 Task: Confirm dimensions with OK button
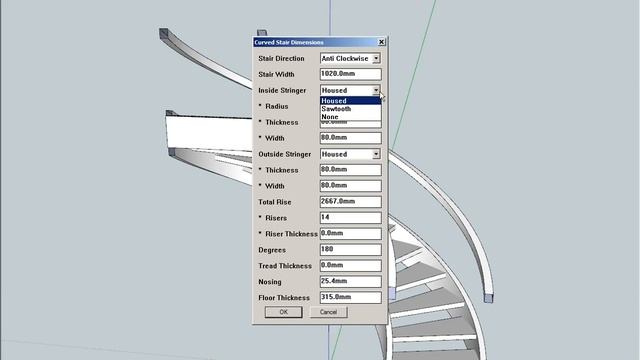tap(284, 312)
